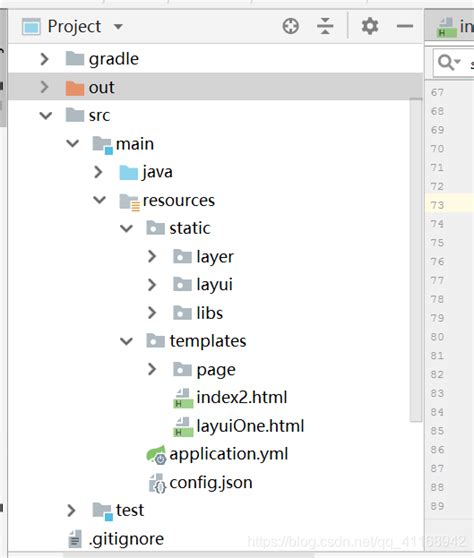This screenshot has width=474, height=558.
Task: Expand the gradle folder chevron
Action: 44,59
